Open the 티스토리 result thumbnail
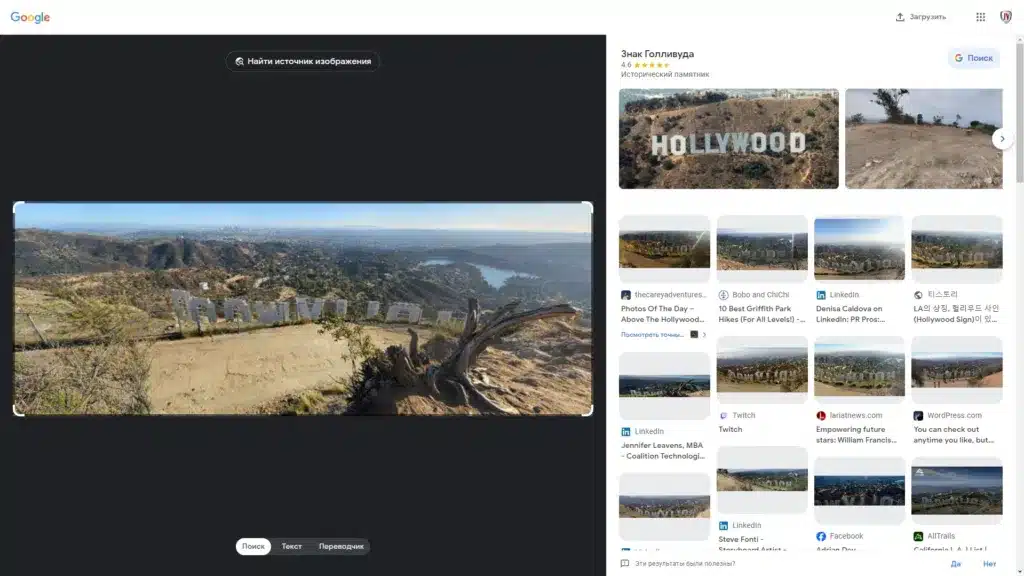The height and width of the screenshot is (576, 1024). [x=957, y=249]
